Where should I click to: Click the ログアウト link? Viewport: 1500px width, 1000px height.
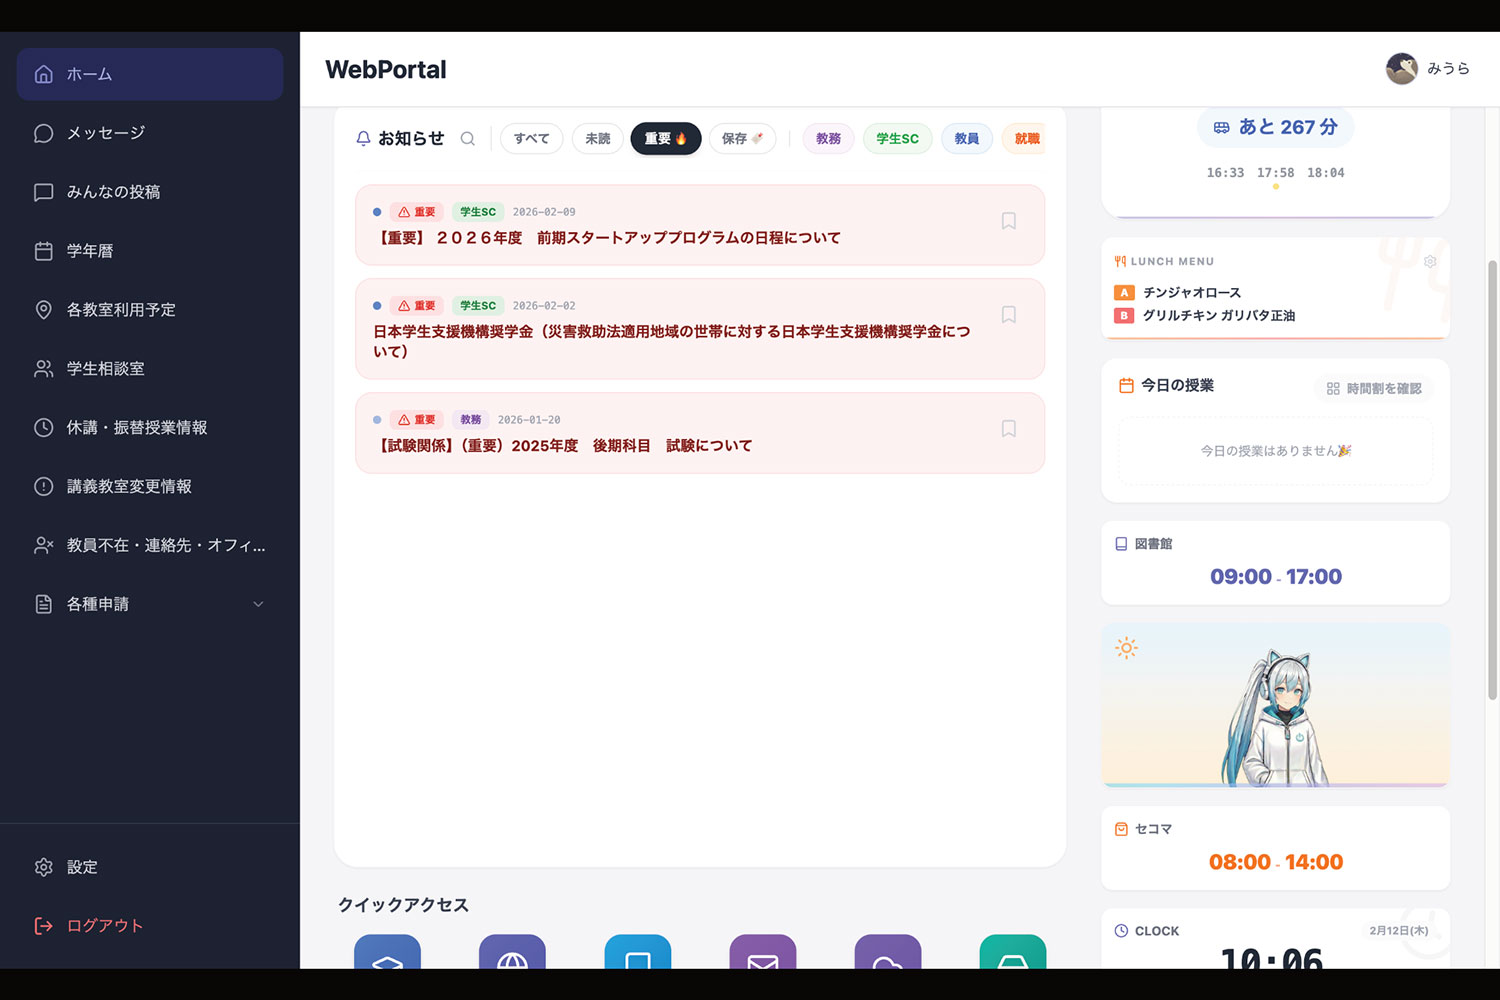[x=104, y=926]
